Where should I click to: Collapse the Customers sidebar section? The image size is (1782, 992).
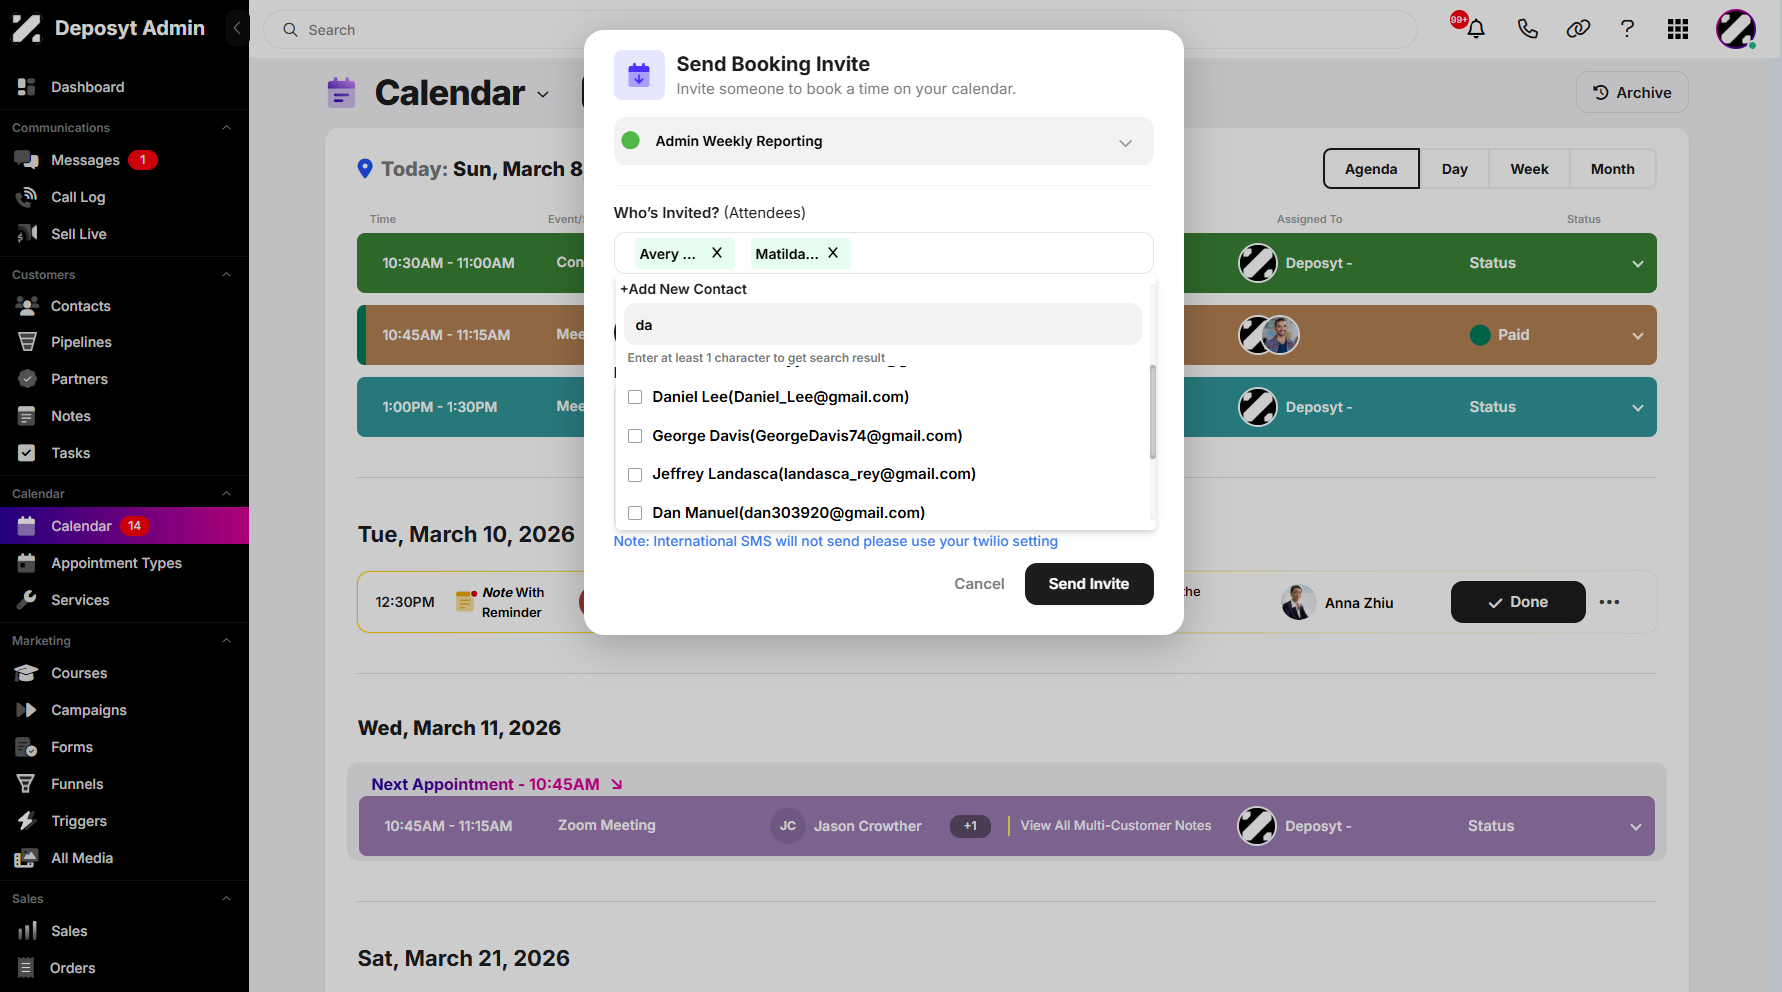[226, 275]
